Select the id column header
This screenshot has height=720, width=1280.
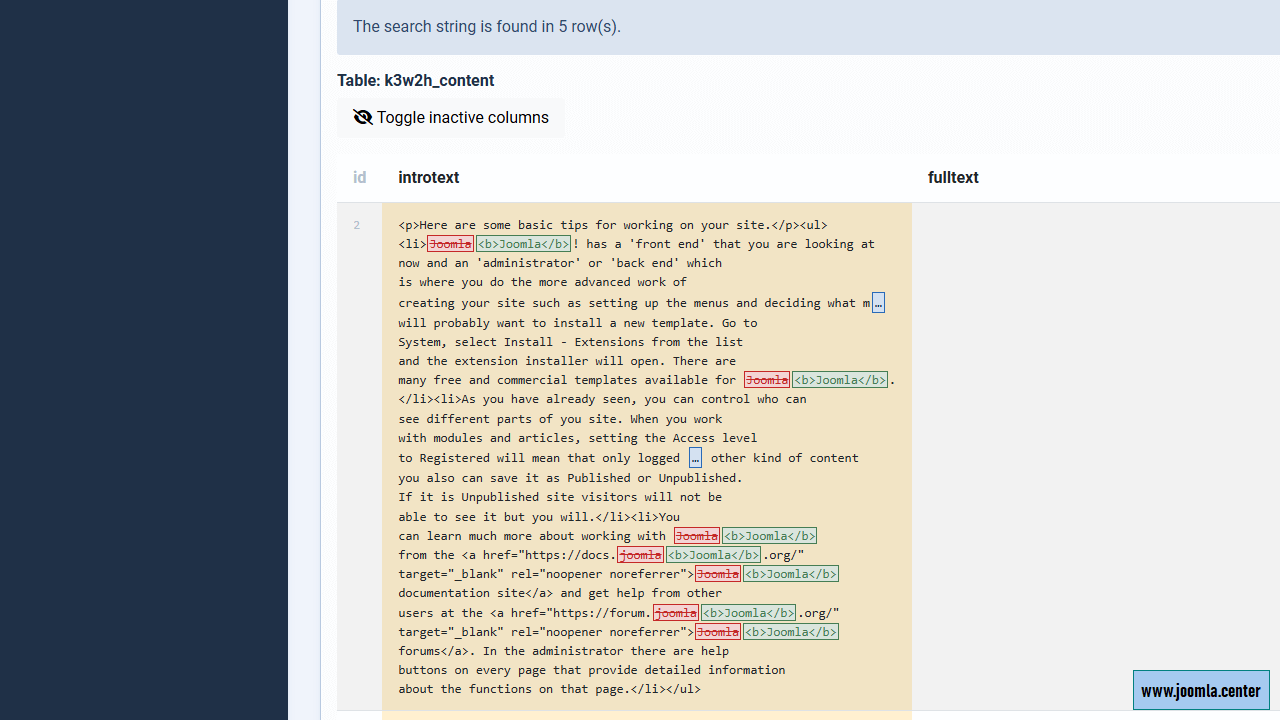coord(360,178)
